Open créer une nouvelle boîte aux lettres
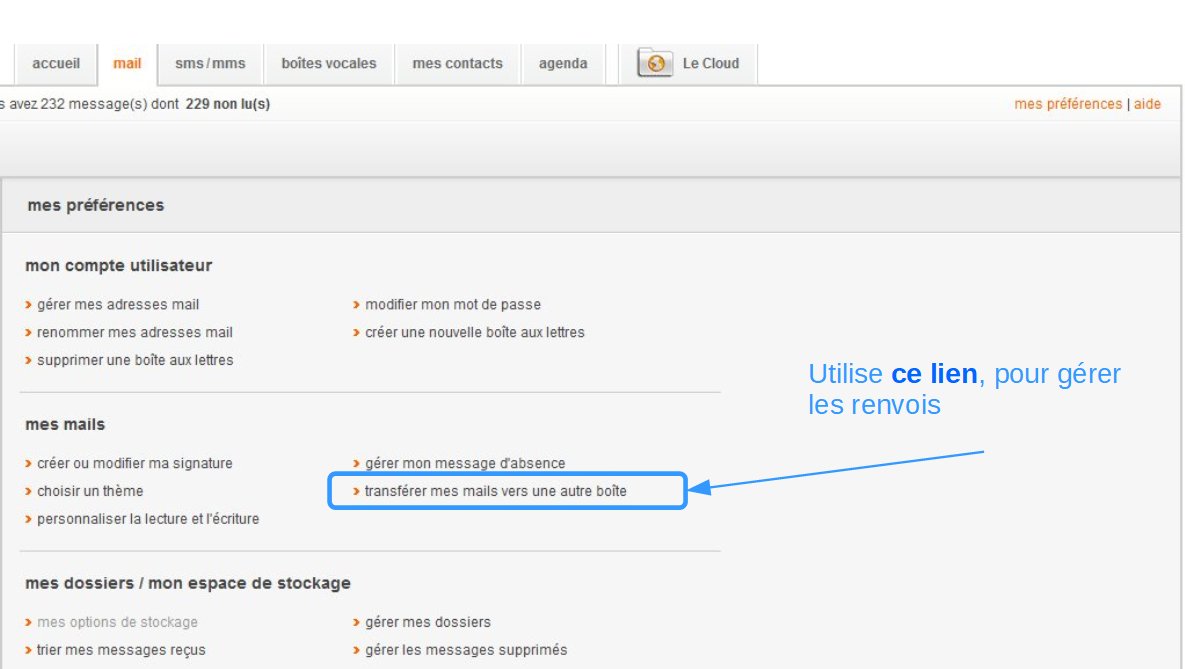 coord(475,333)
